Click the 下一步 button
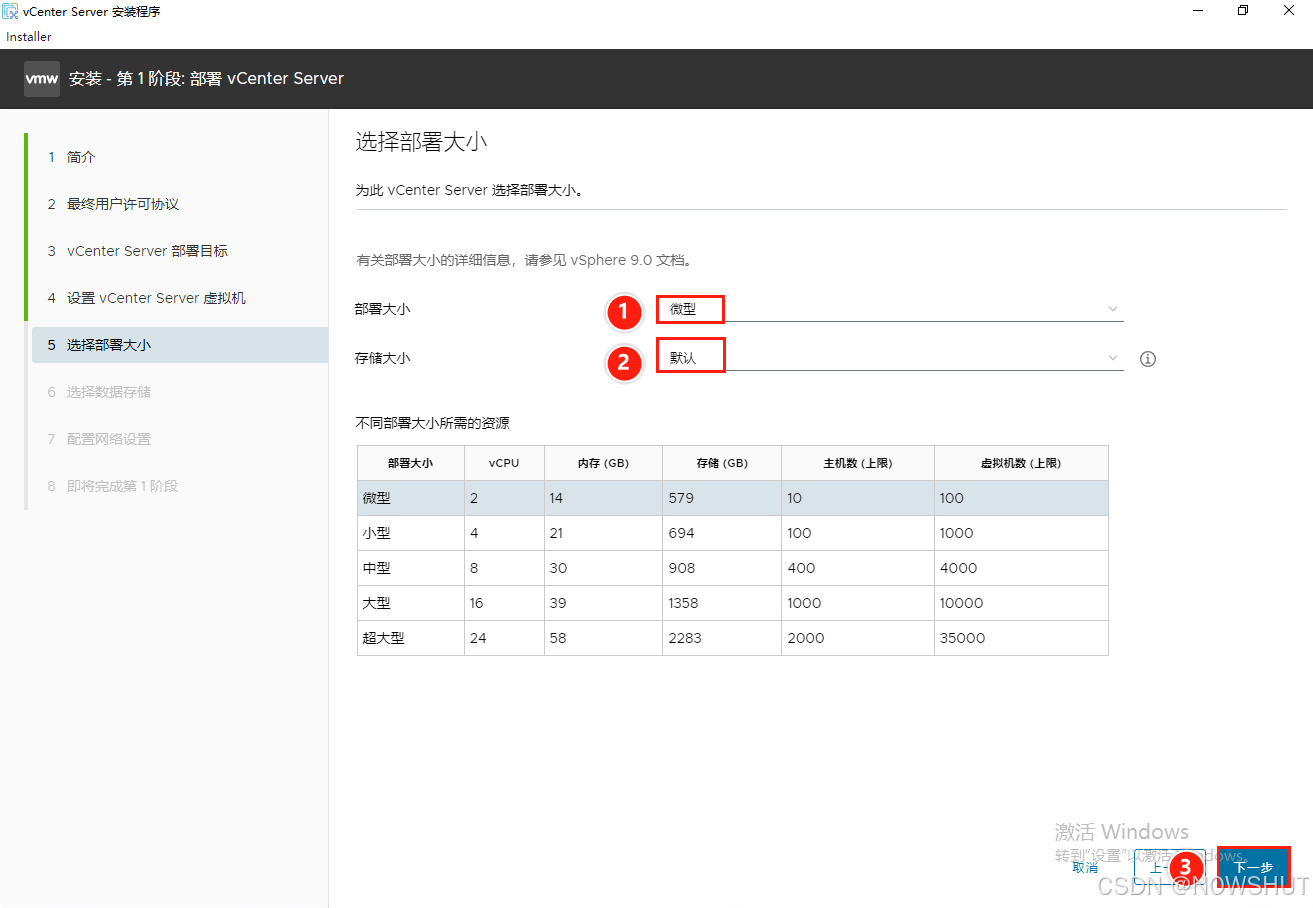1313x908 pixels. click(1253, 867)
